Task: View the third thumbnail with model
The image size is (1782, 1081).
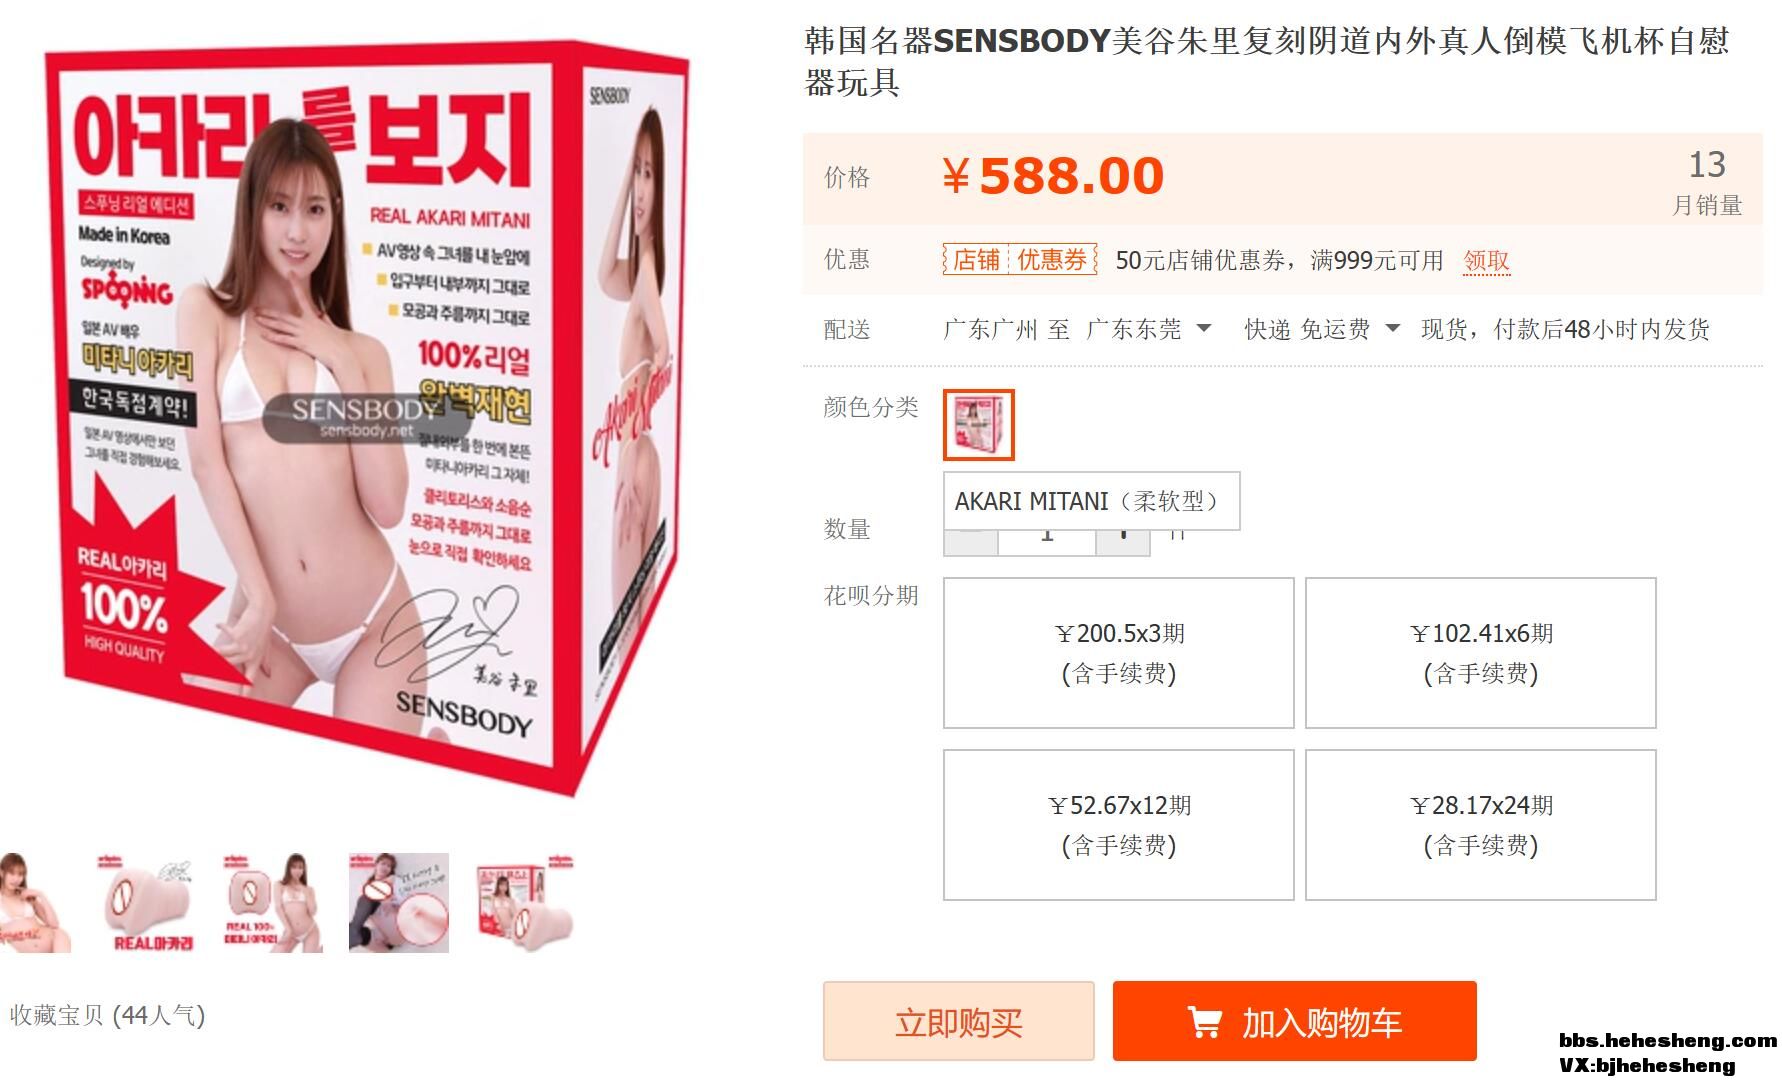Action: pyautogui.click(x=273, y=903)
